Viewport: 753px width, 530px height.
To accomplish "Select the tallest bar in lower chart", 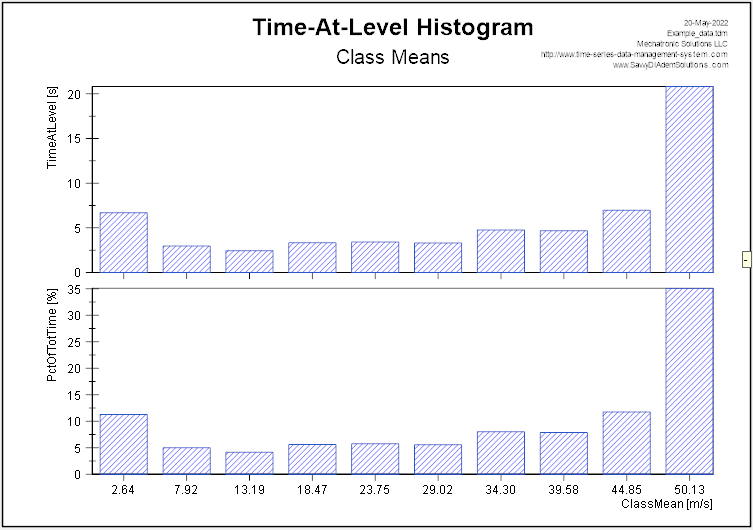I will [x=689, y=382].
